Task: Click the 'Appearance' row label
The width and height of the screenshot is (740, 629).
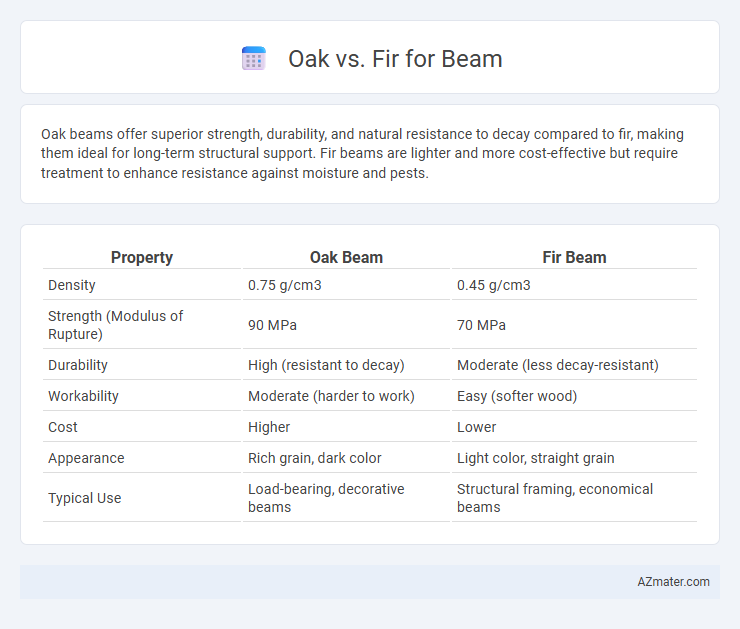Action: (86, 458)
